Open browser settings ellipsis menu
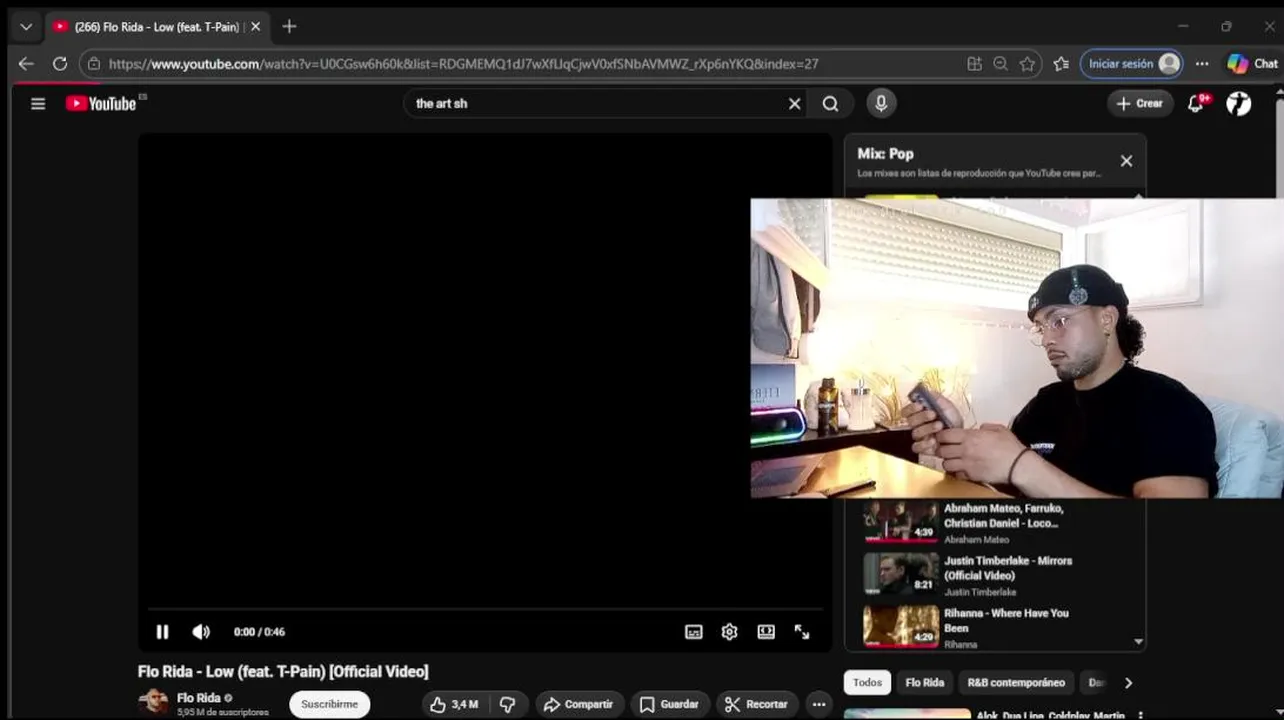This screenshot has width=1284, height=720. tap(1202, 63)
